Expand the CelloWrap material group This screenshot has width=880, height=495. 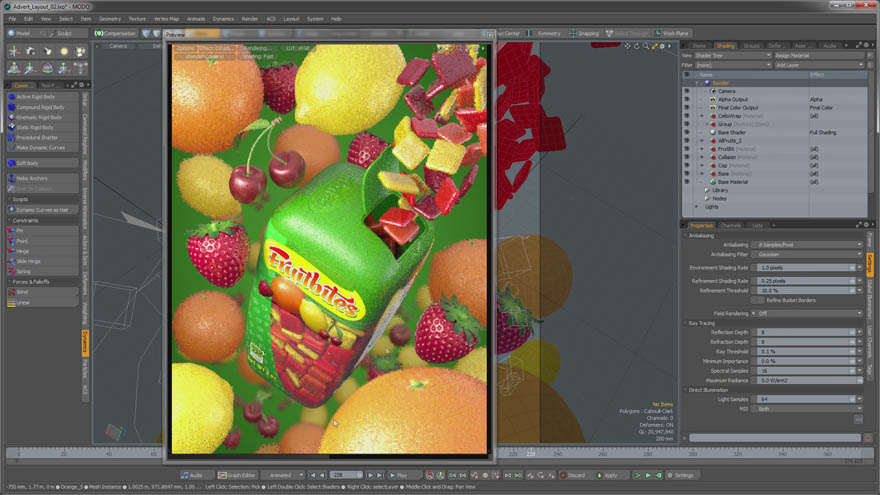(702, 116)
